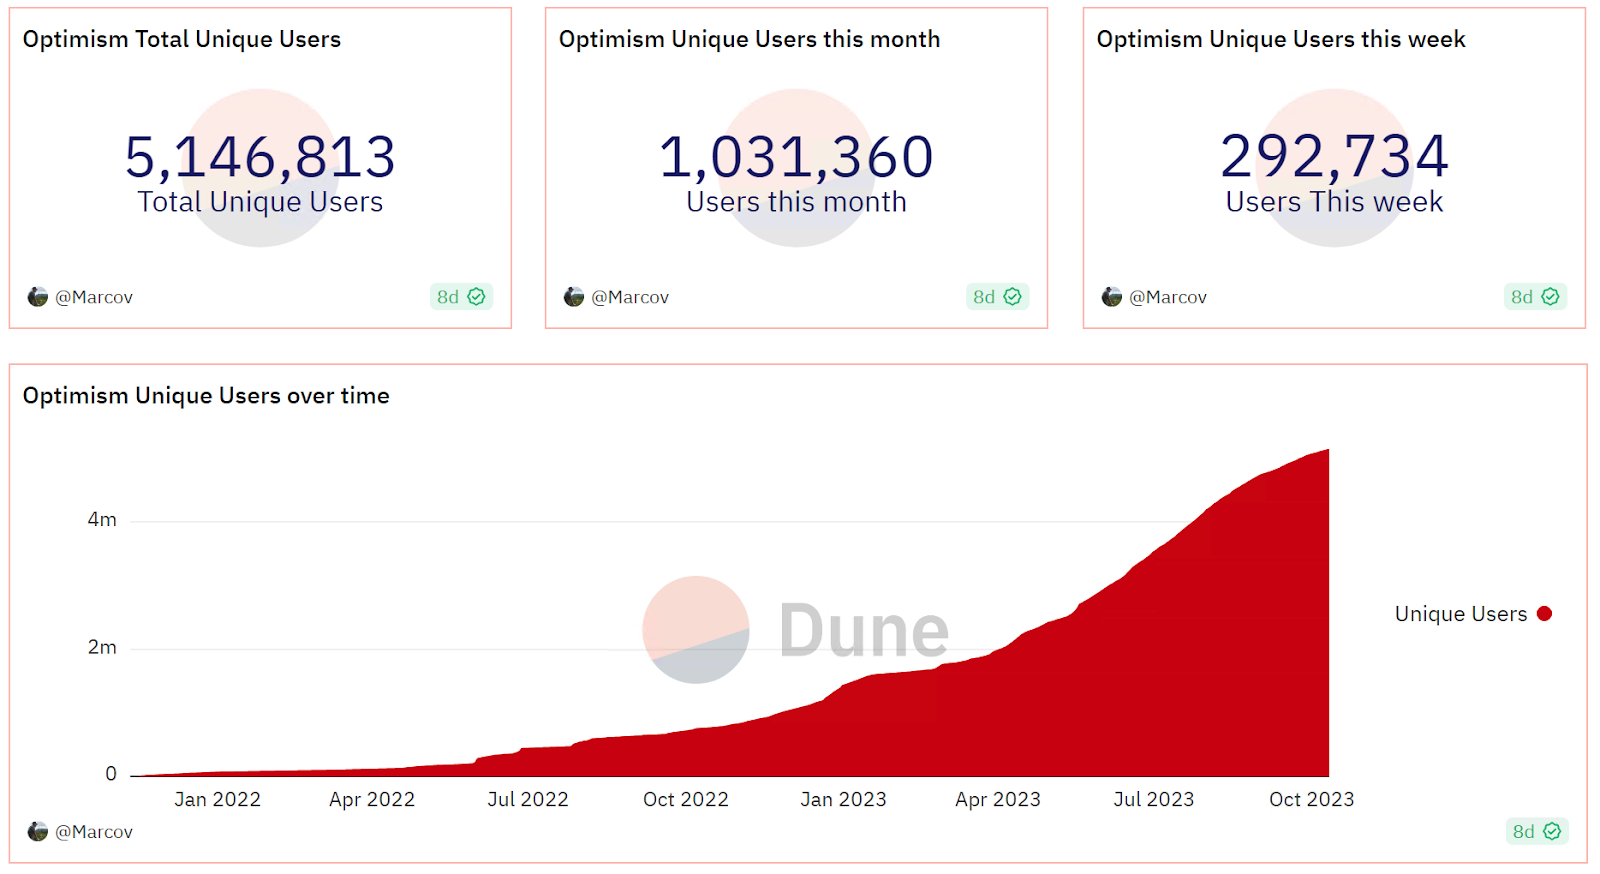Click the Users This week caption
1600x874 pixels.
pyautogui.click(x=1335, y=202)
